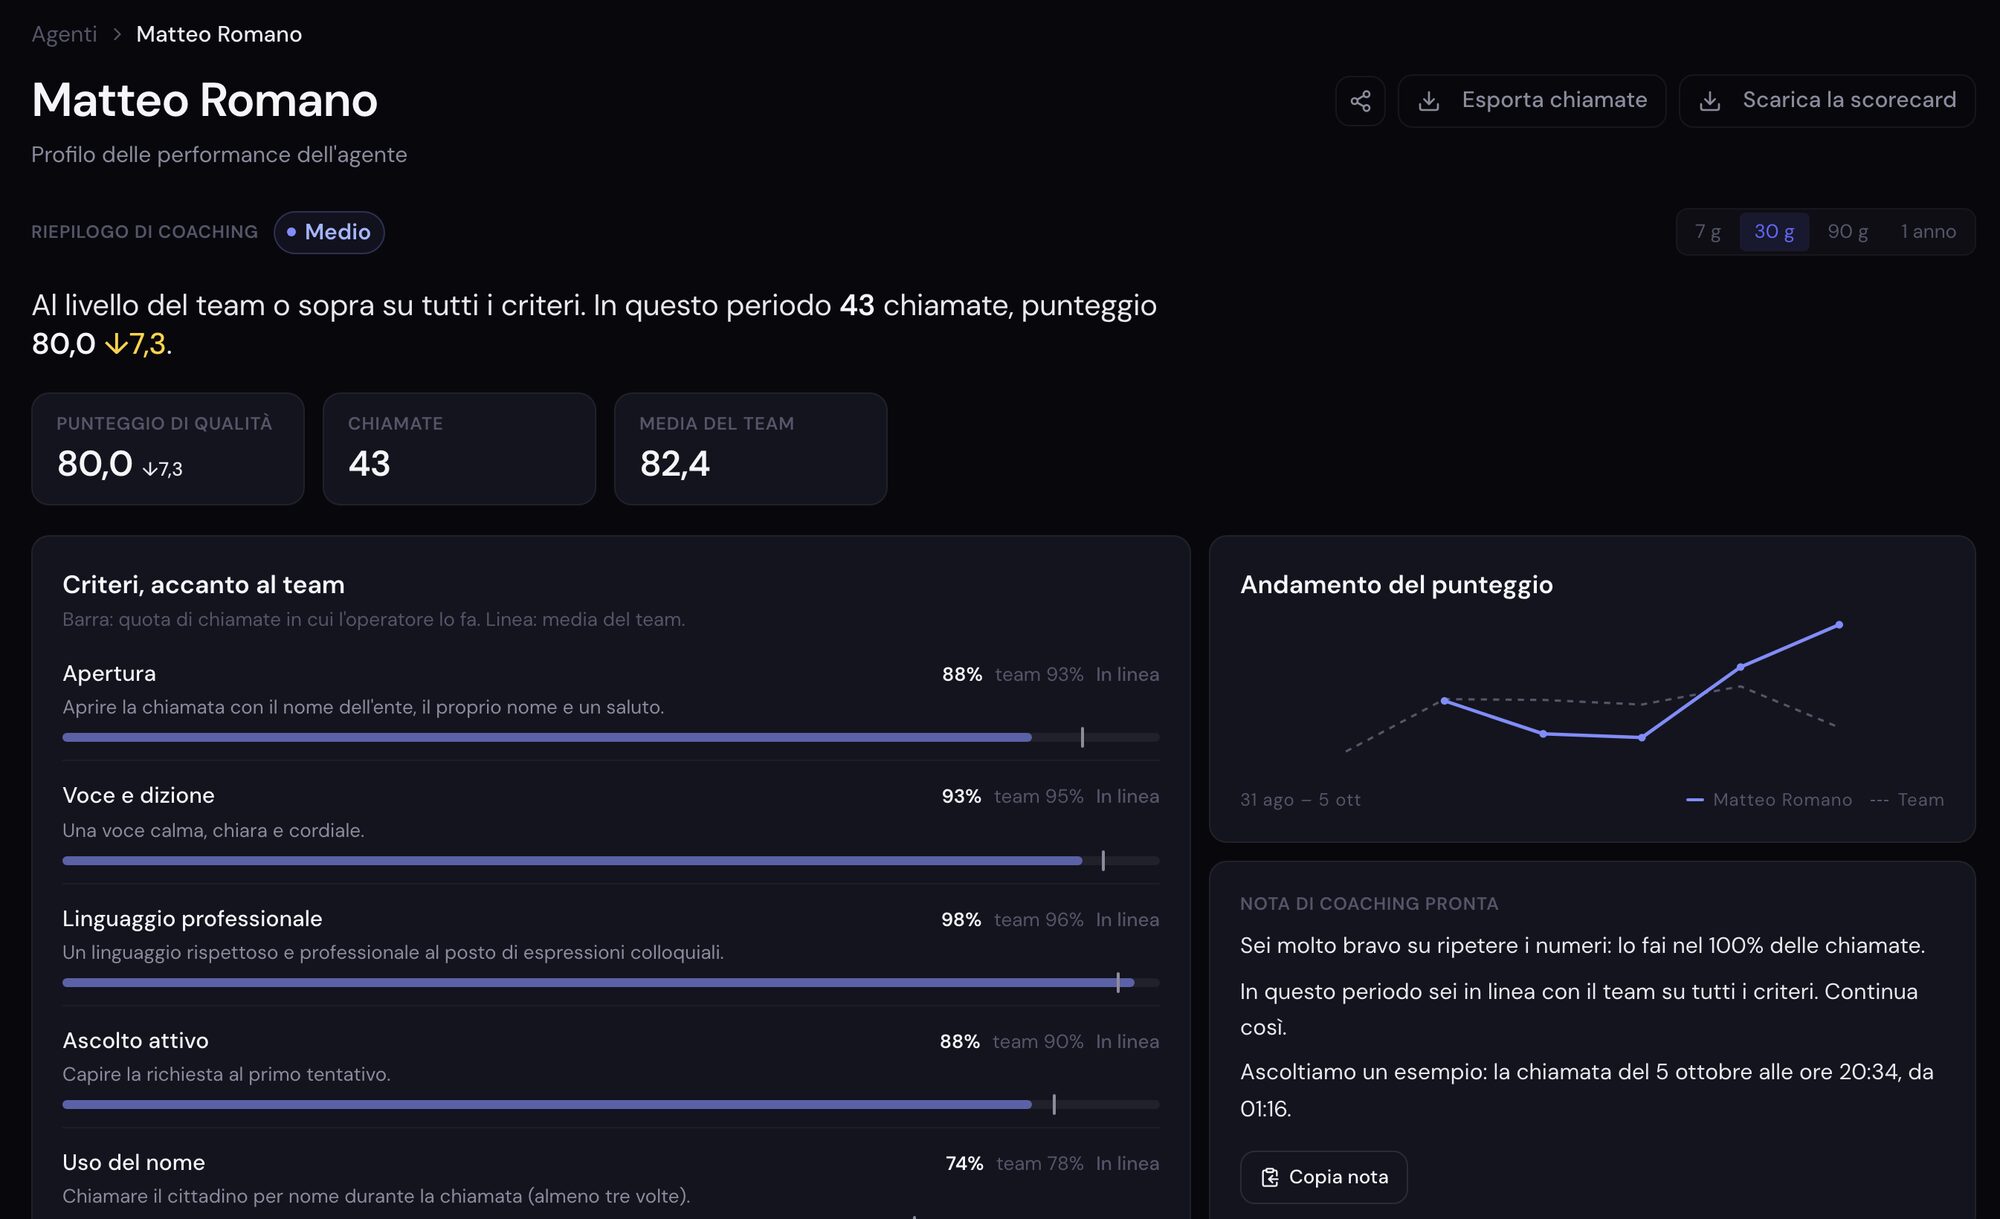Click the Linguaggio professionale criterion title
2000x1219 pixels.
coord(192,919)
